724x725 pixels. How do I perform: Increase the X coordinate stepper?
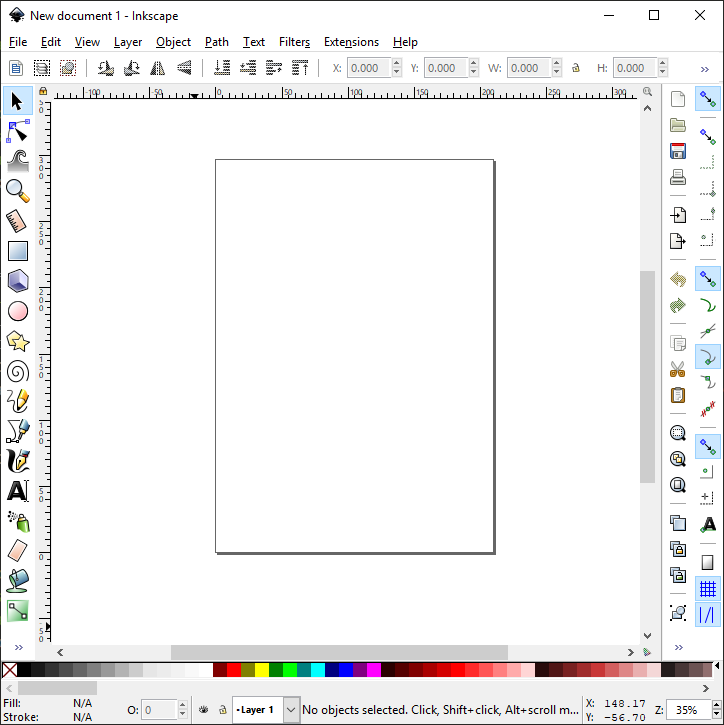tap(397, 63)
